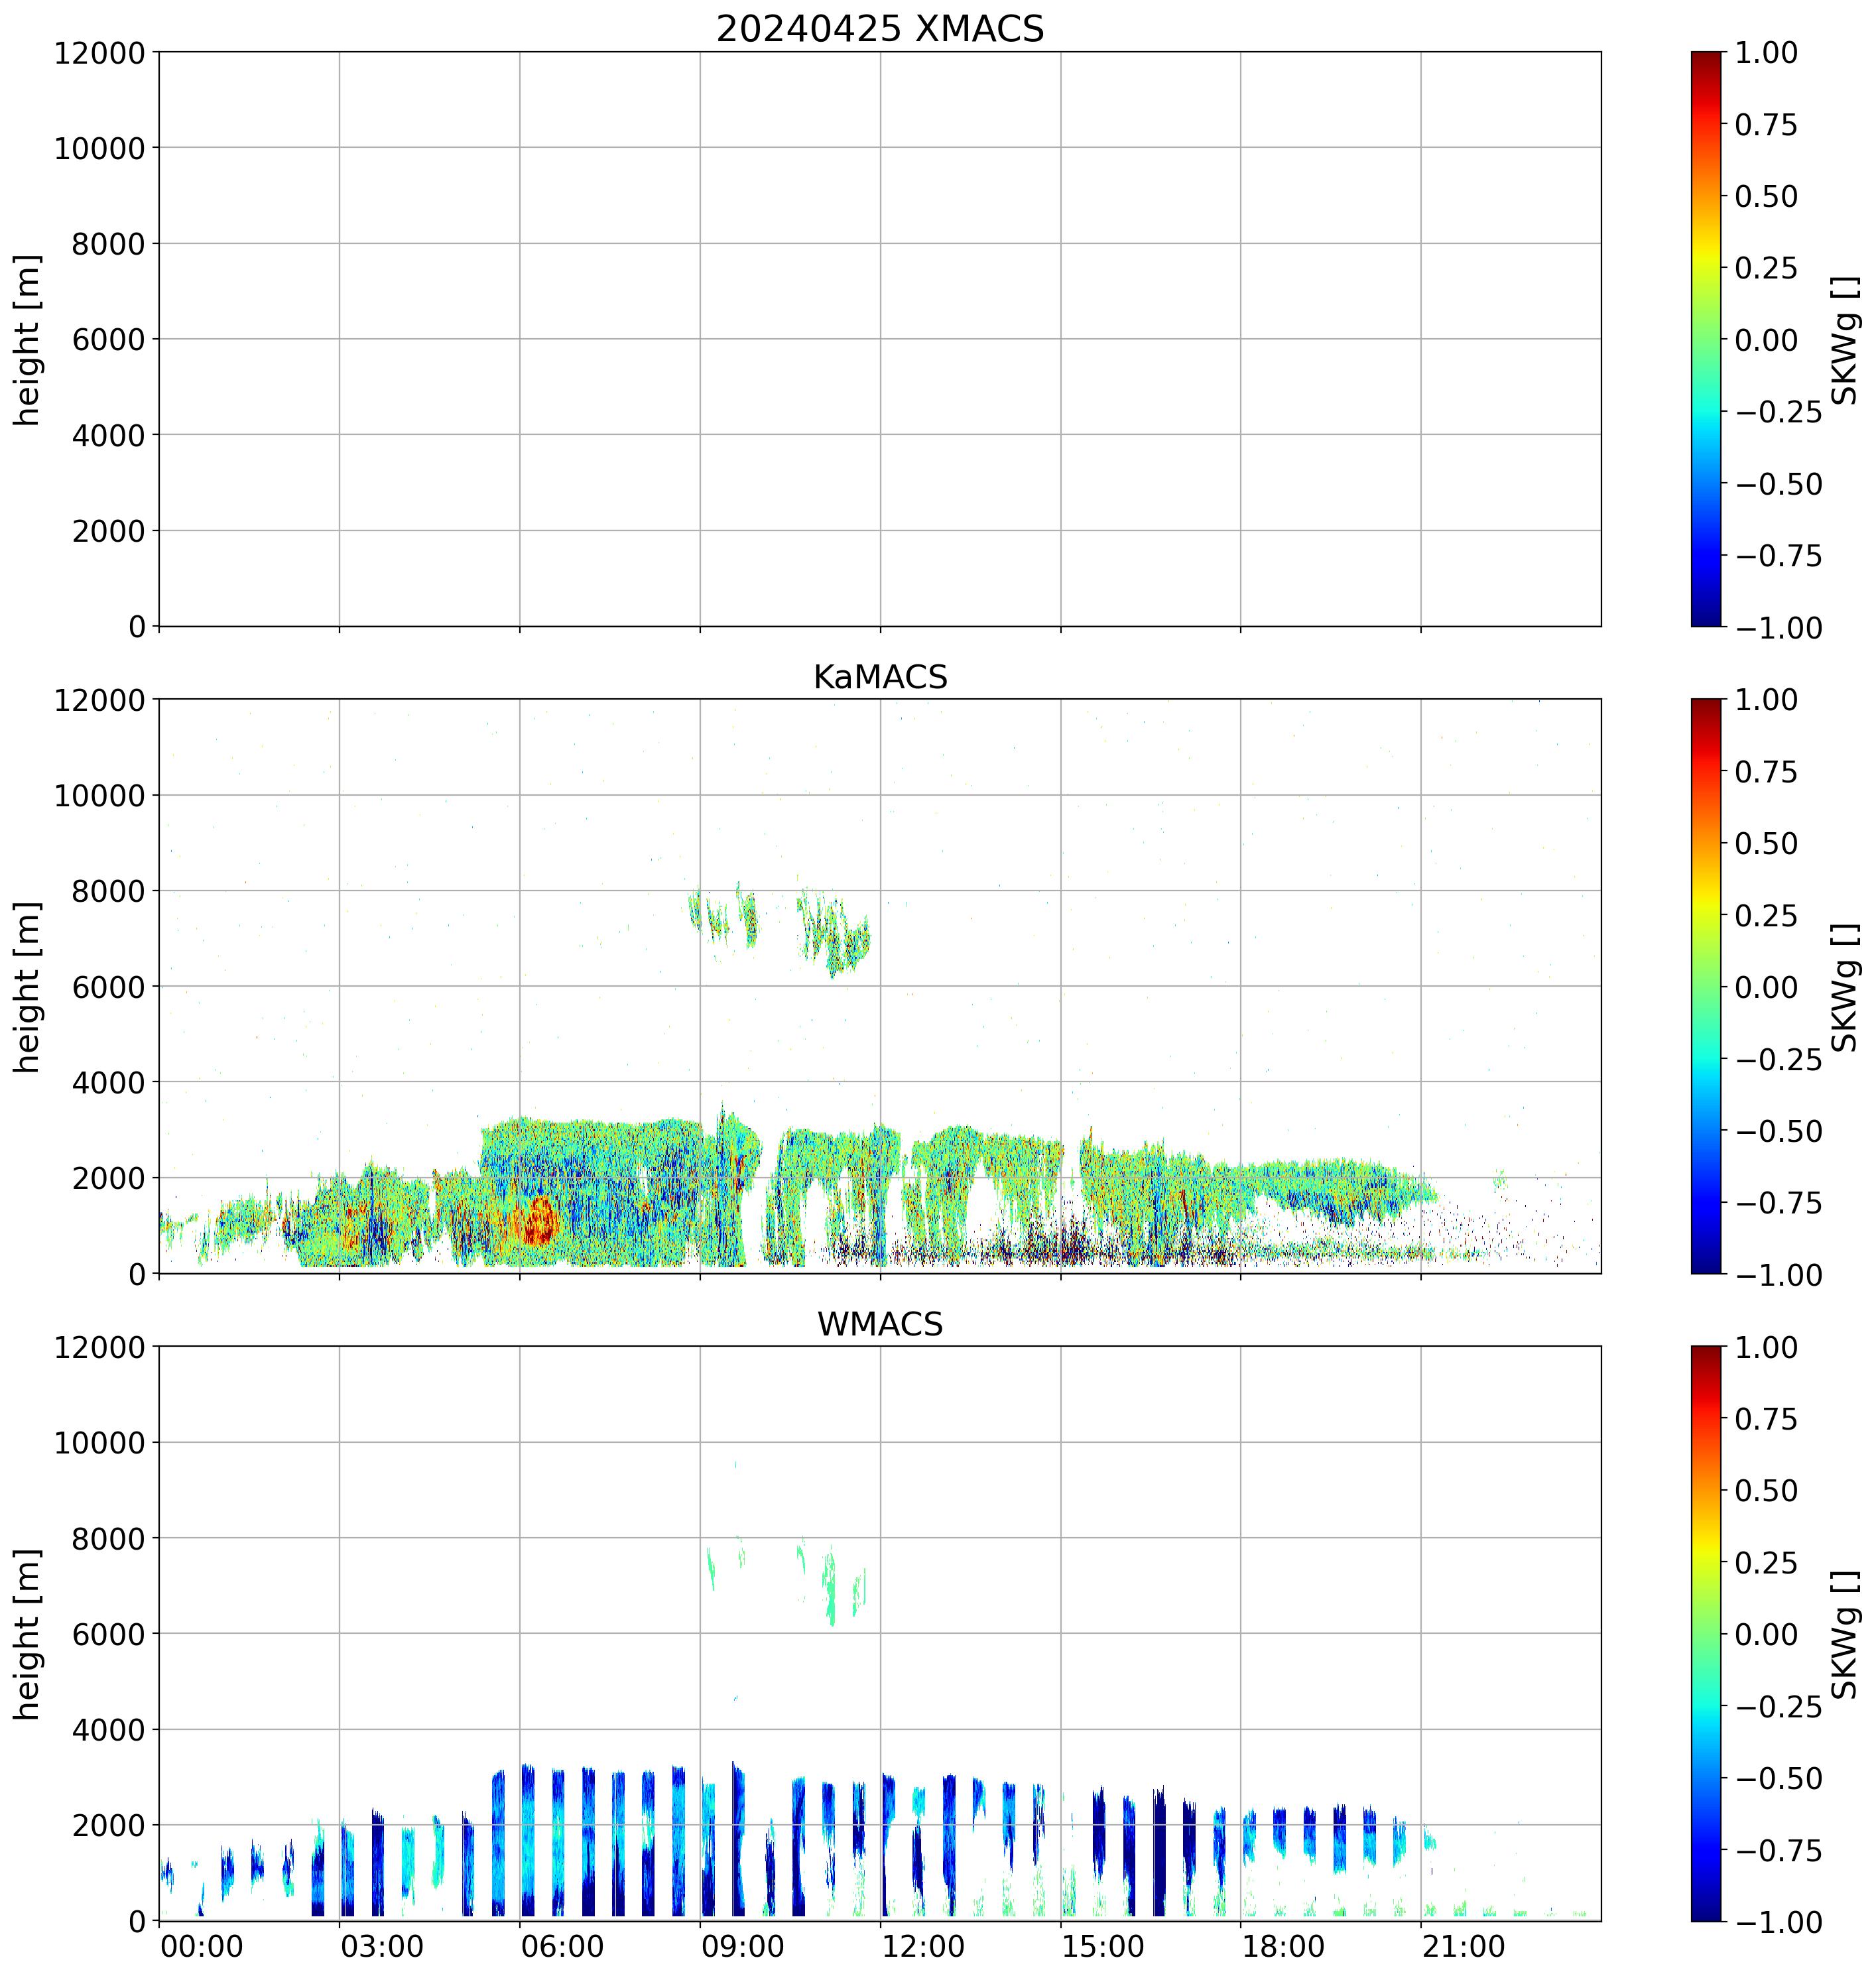Click the 20240425 XMACS plot title
The width and height of the screenshot is (1876, 1976).
(x=879, y=28)
